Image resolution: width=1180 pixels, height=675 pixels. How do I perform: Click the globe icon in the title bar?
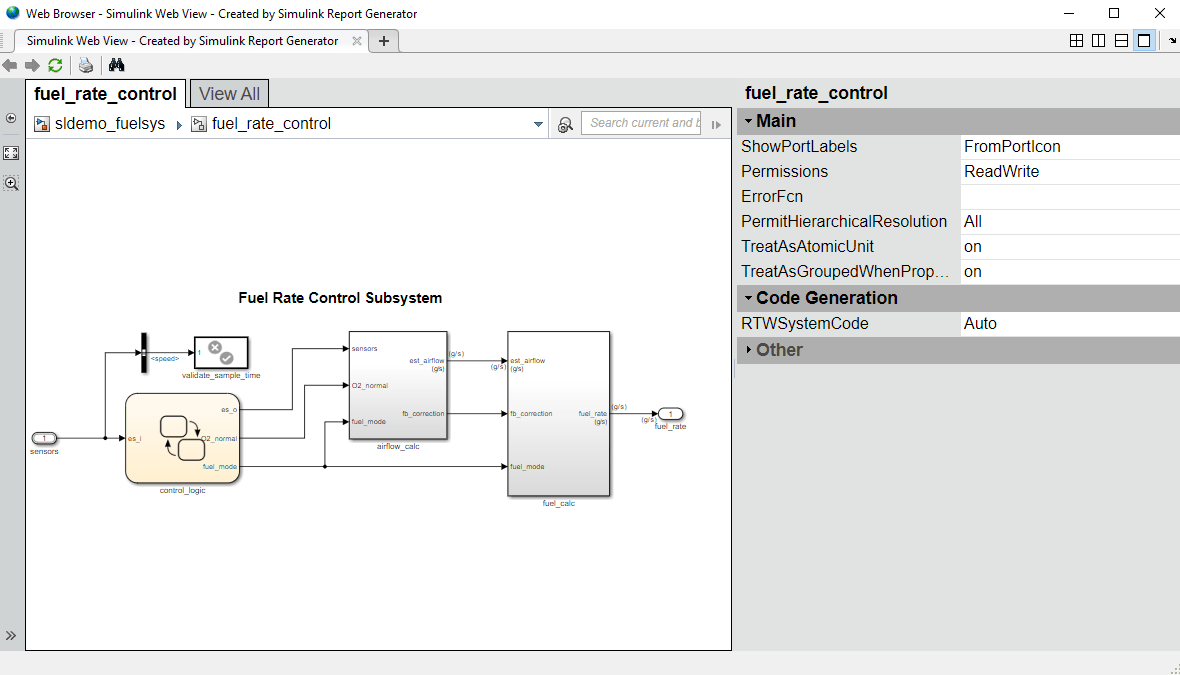[x=13, y=13]
